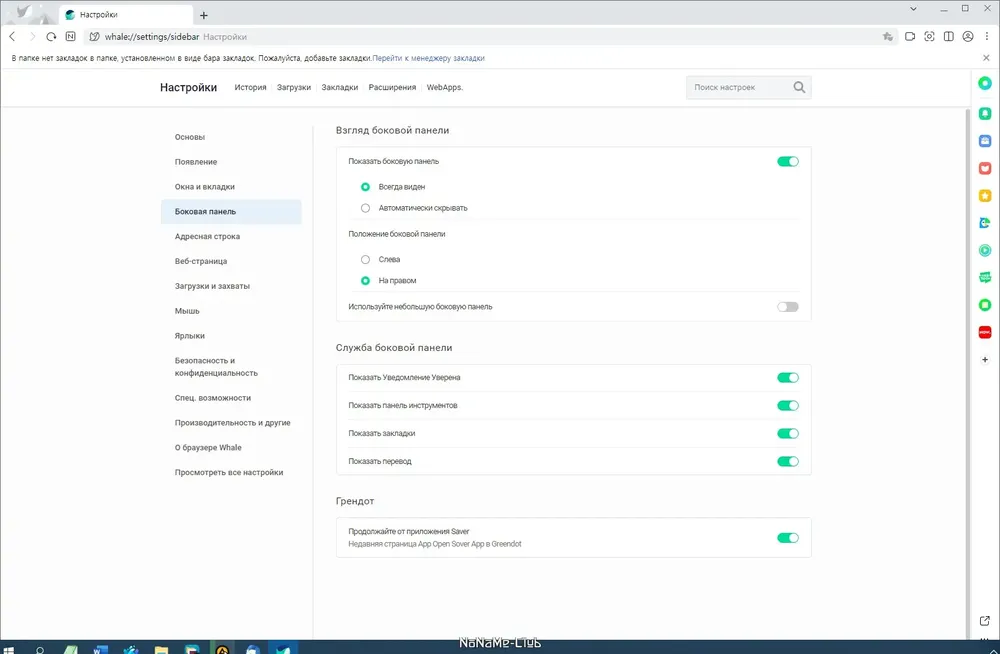Select the 'Всегда виден' radio option
Viewport: 1000px width, 654px height.
[x=365, y=187]
